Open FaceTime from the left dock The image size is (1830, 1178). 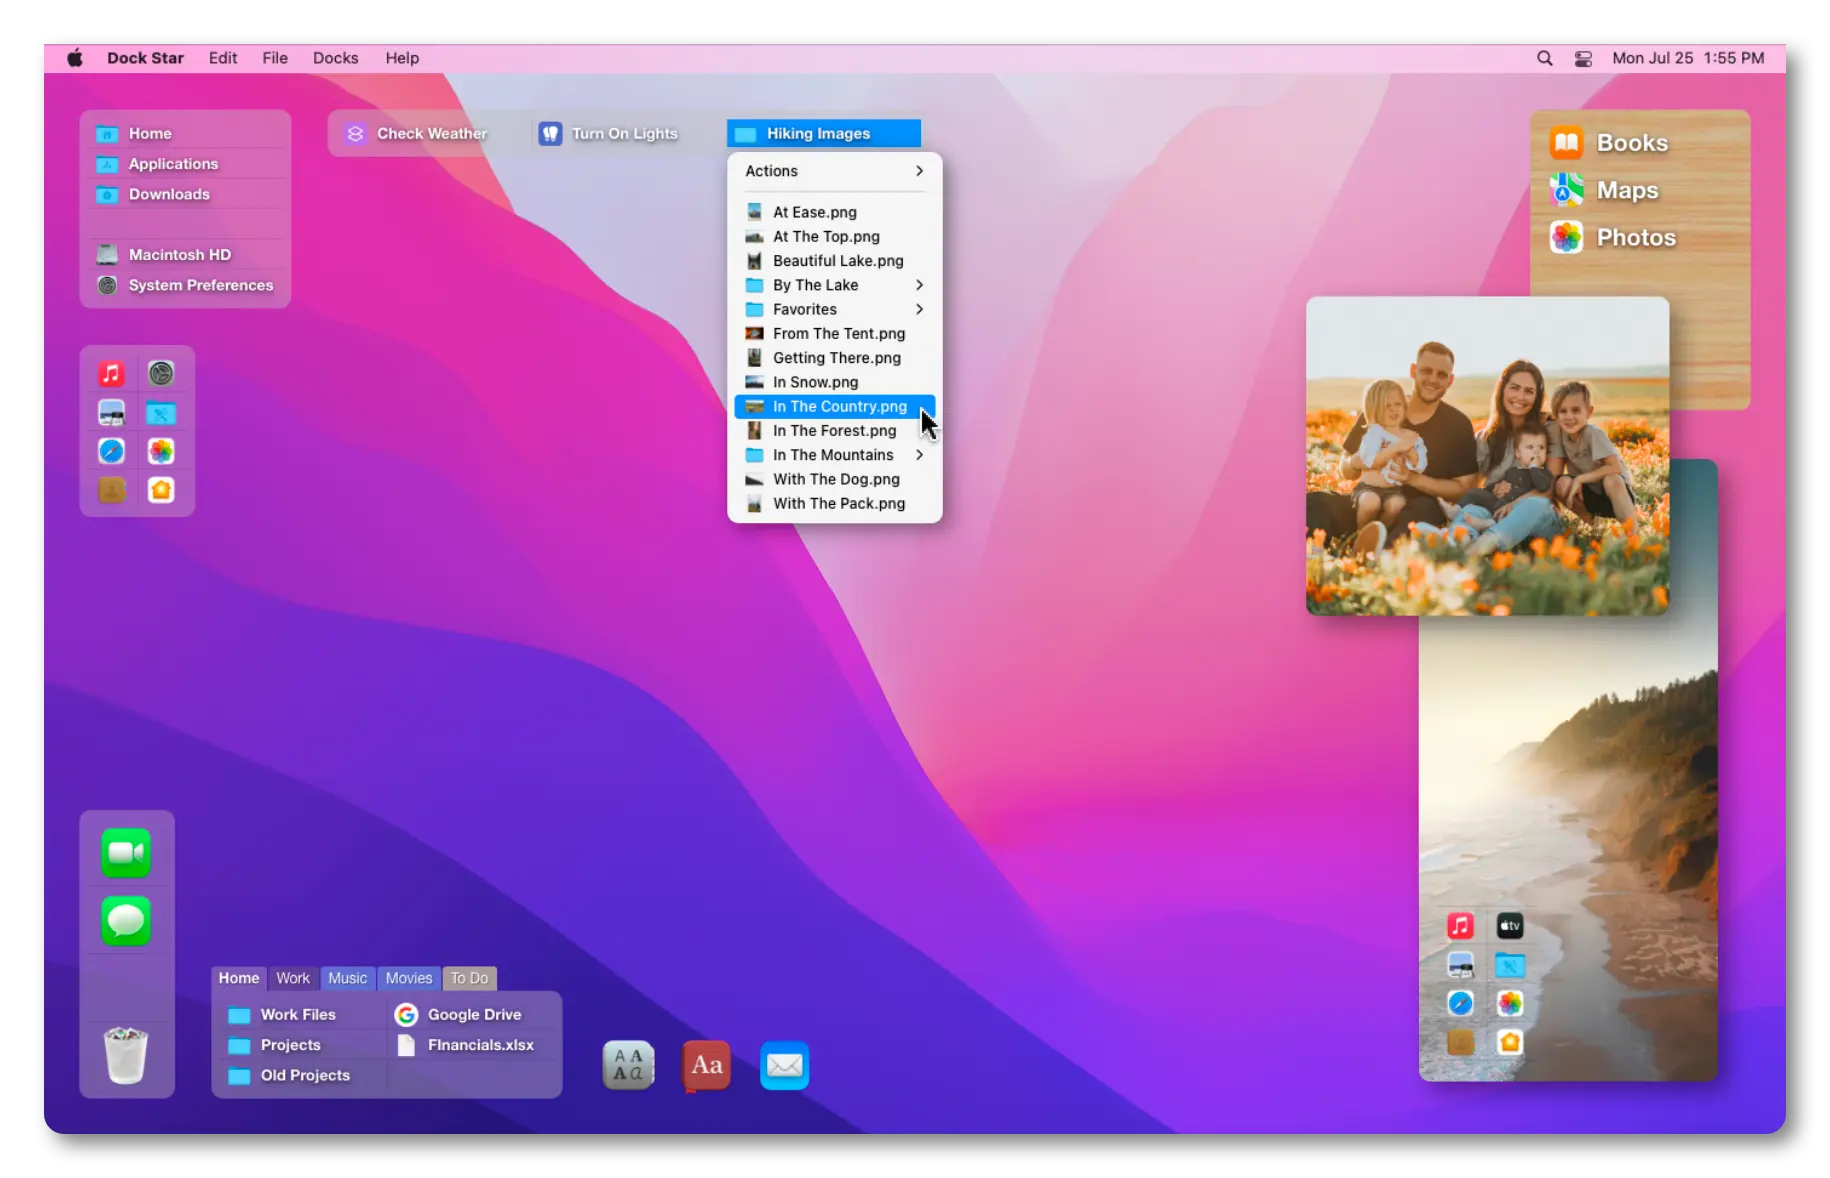click(x=126, y=853)
